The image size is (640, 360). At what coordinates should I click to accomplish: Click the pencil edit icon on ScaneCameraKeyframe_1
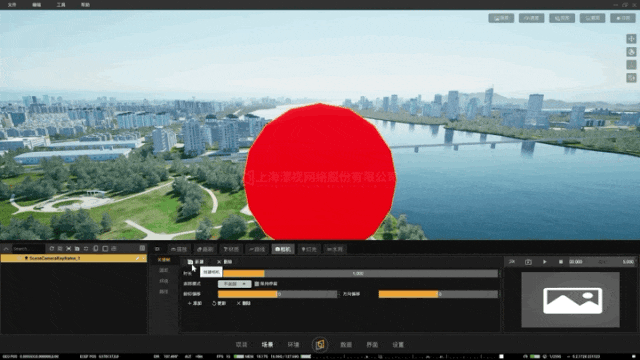click(138, 258)
